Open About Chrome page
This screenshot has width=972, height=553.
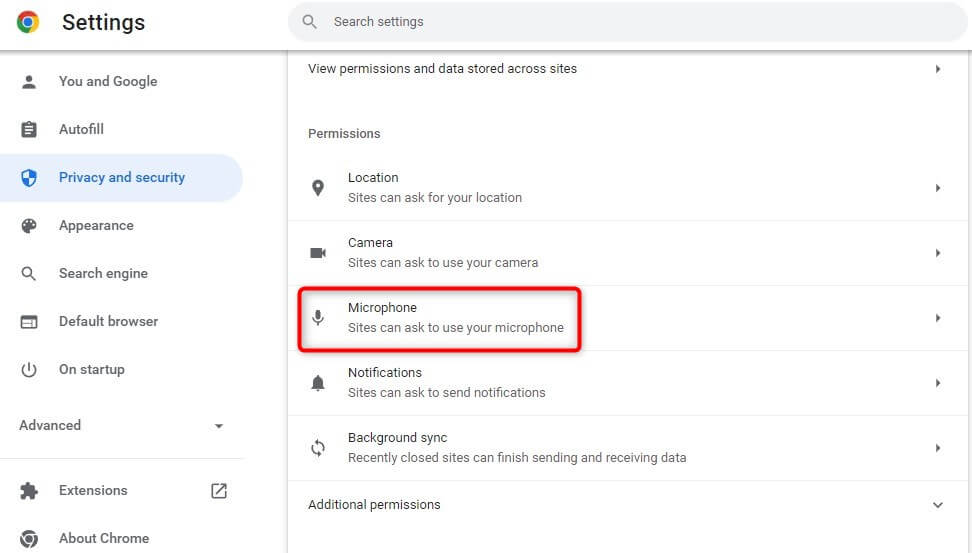click(103, 538)
